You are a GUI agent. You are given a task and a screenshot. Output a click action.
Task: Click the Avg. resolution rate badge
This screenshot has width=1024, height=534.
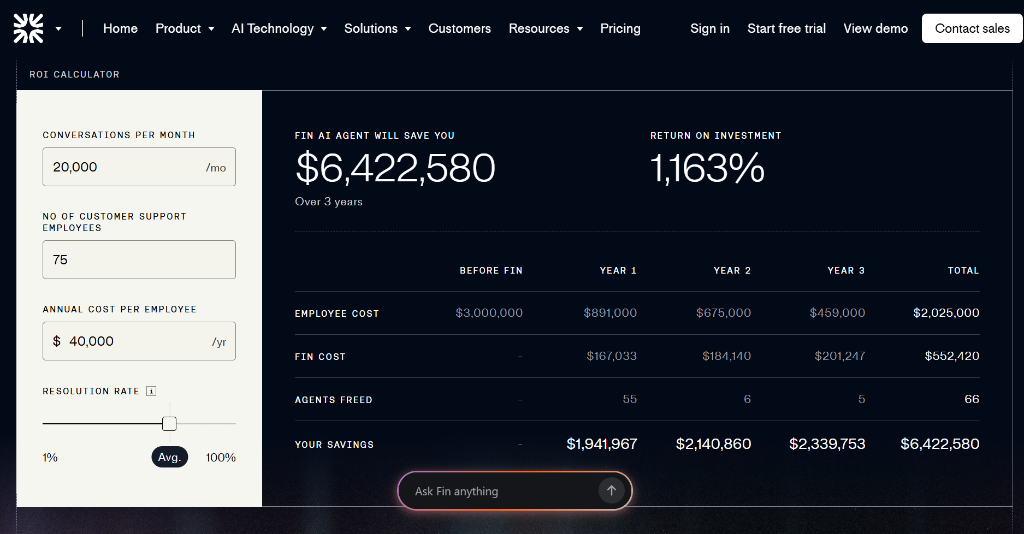tap(170, 457)
